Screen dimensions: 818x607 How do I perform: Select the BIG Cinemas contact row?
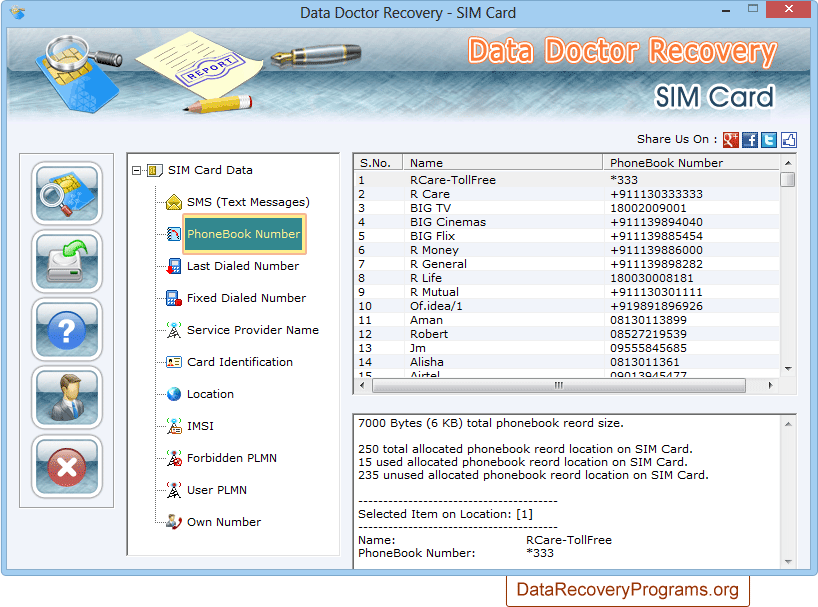[x=567, y=222]
